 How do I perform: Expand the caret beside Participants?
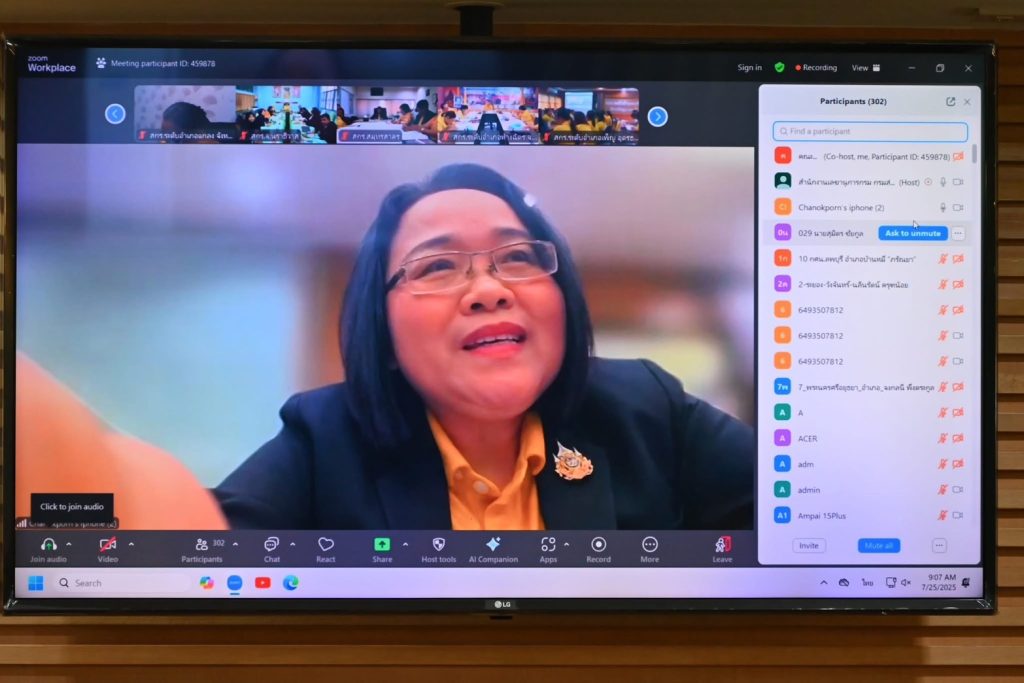tap(235, 544)
